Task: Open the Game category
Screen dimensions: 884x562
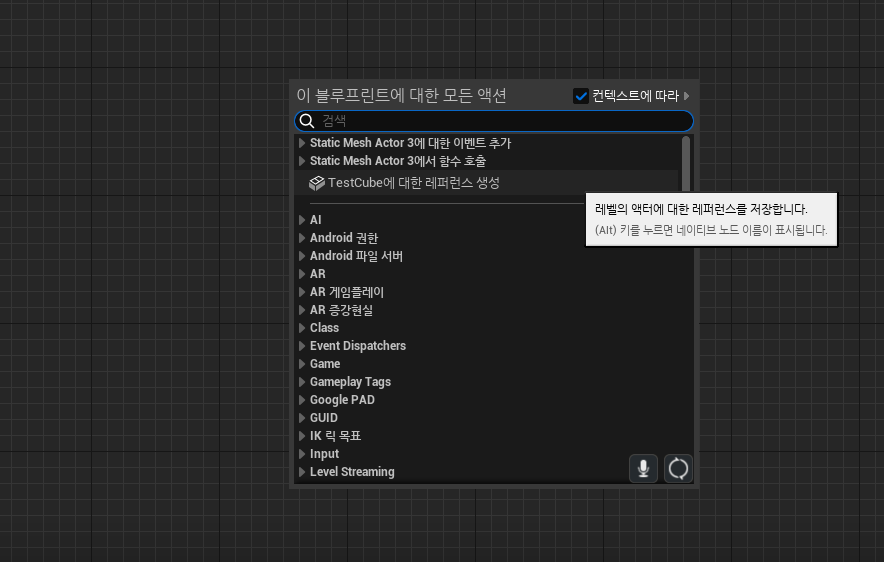Action: (x=325, y=364)
